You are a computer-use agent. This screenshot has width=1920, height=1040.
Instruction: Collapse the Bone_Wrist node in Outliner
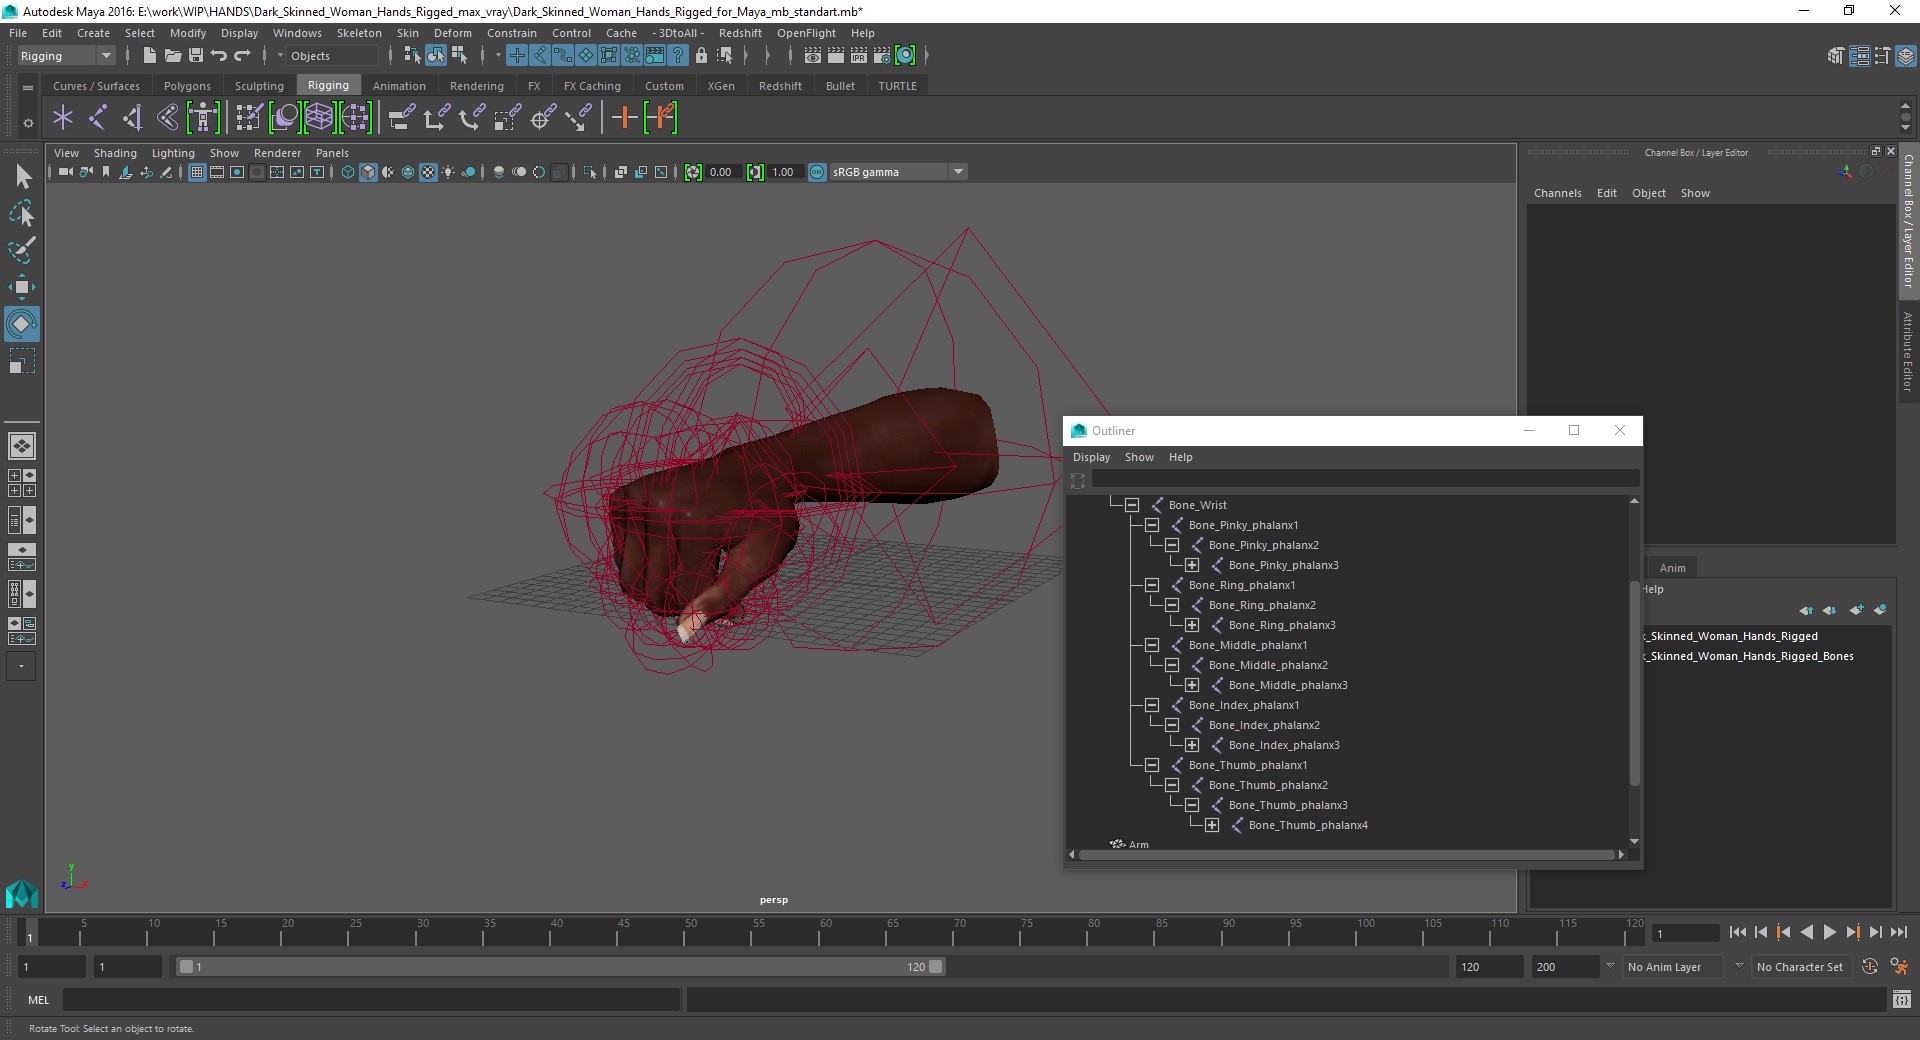coord(1132,505)
